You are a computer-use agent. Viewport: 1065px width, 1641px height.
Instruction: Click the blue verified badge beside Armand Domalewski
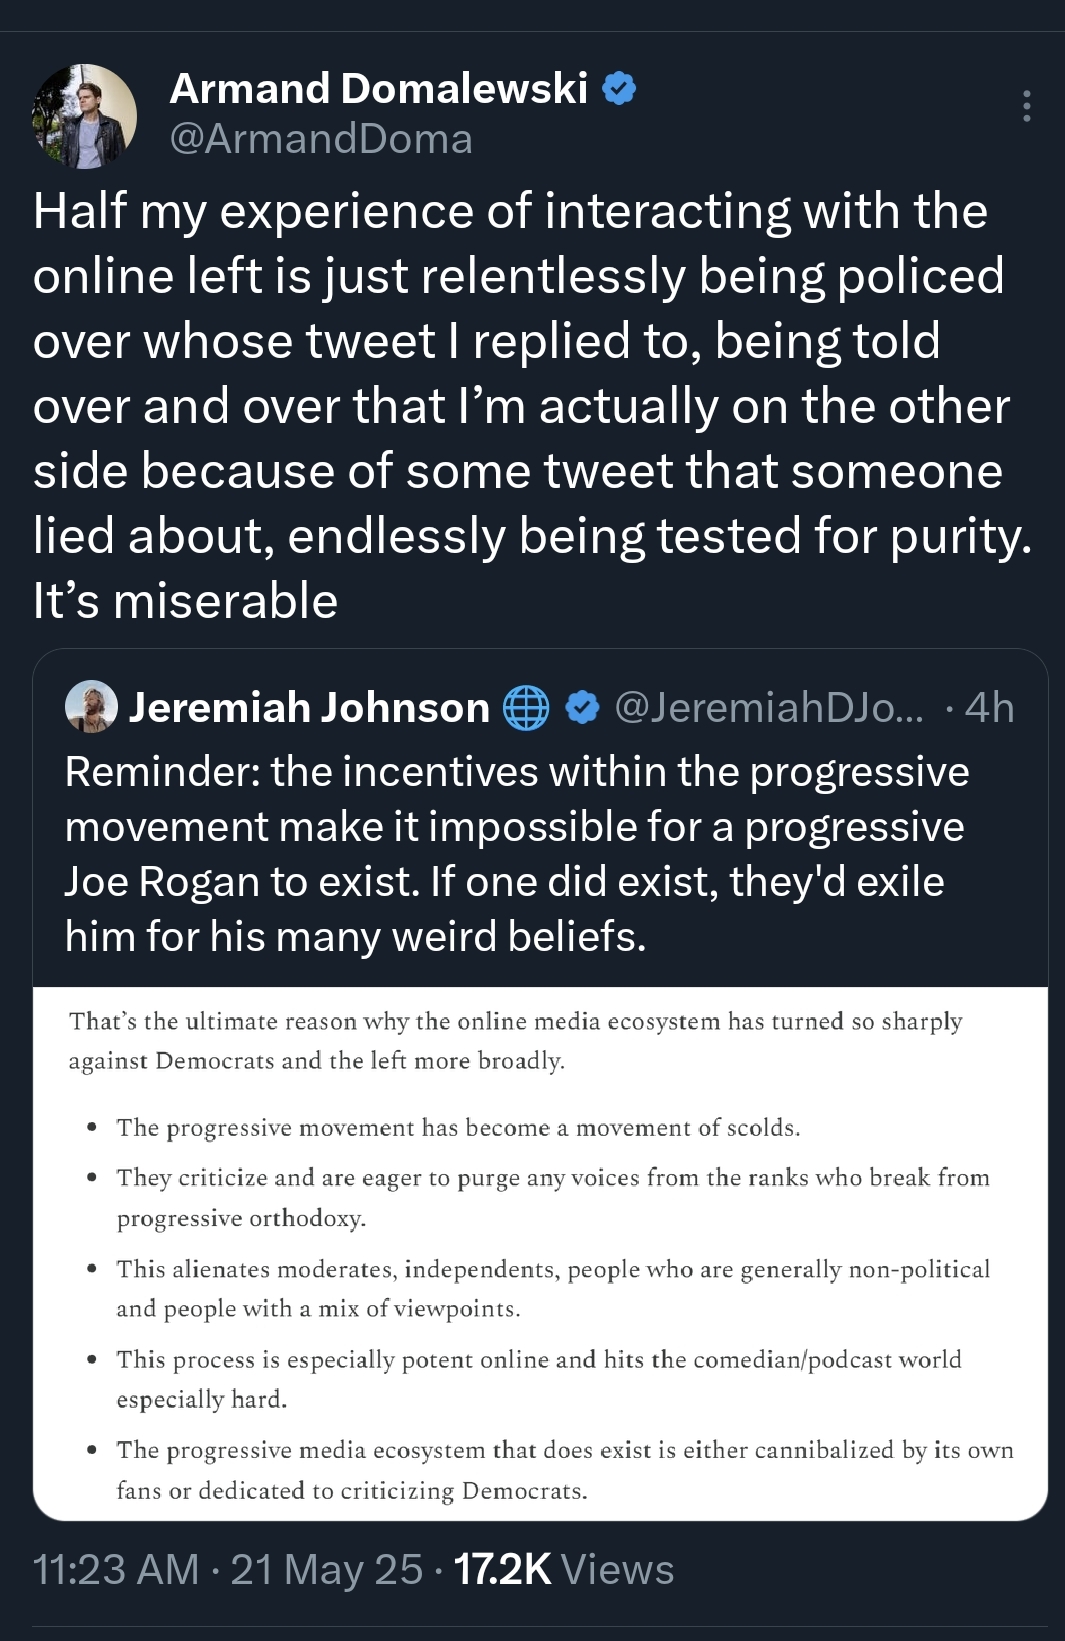619,89
